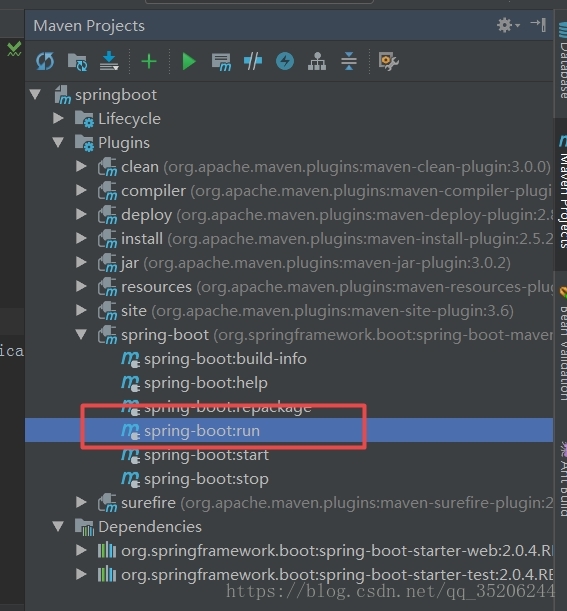The height and width of the screenshot is (611, 567).
Task: Select the springboot project row
Action: pos(289,95)
